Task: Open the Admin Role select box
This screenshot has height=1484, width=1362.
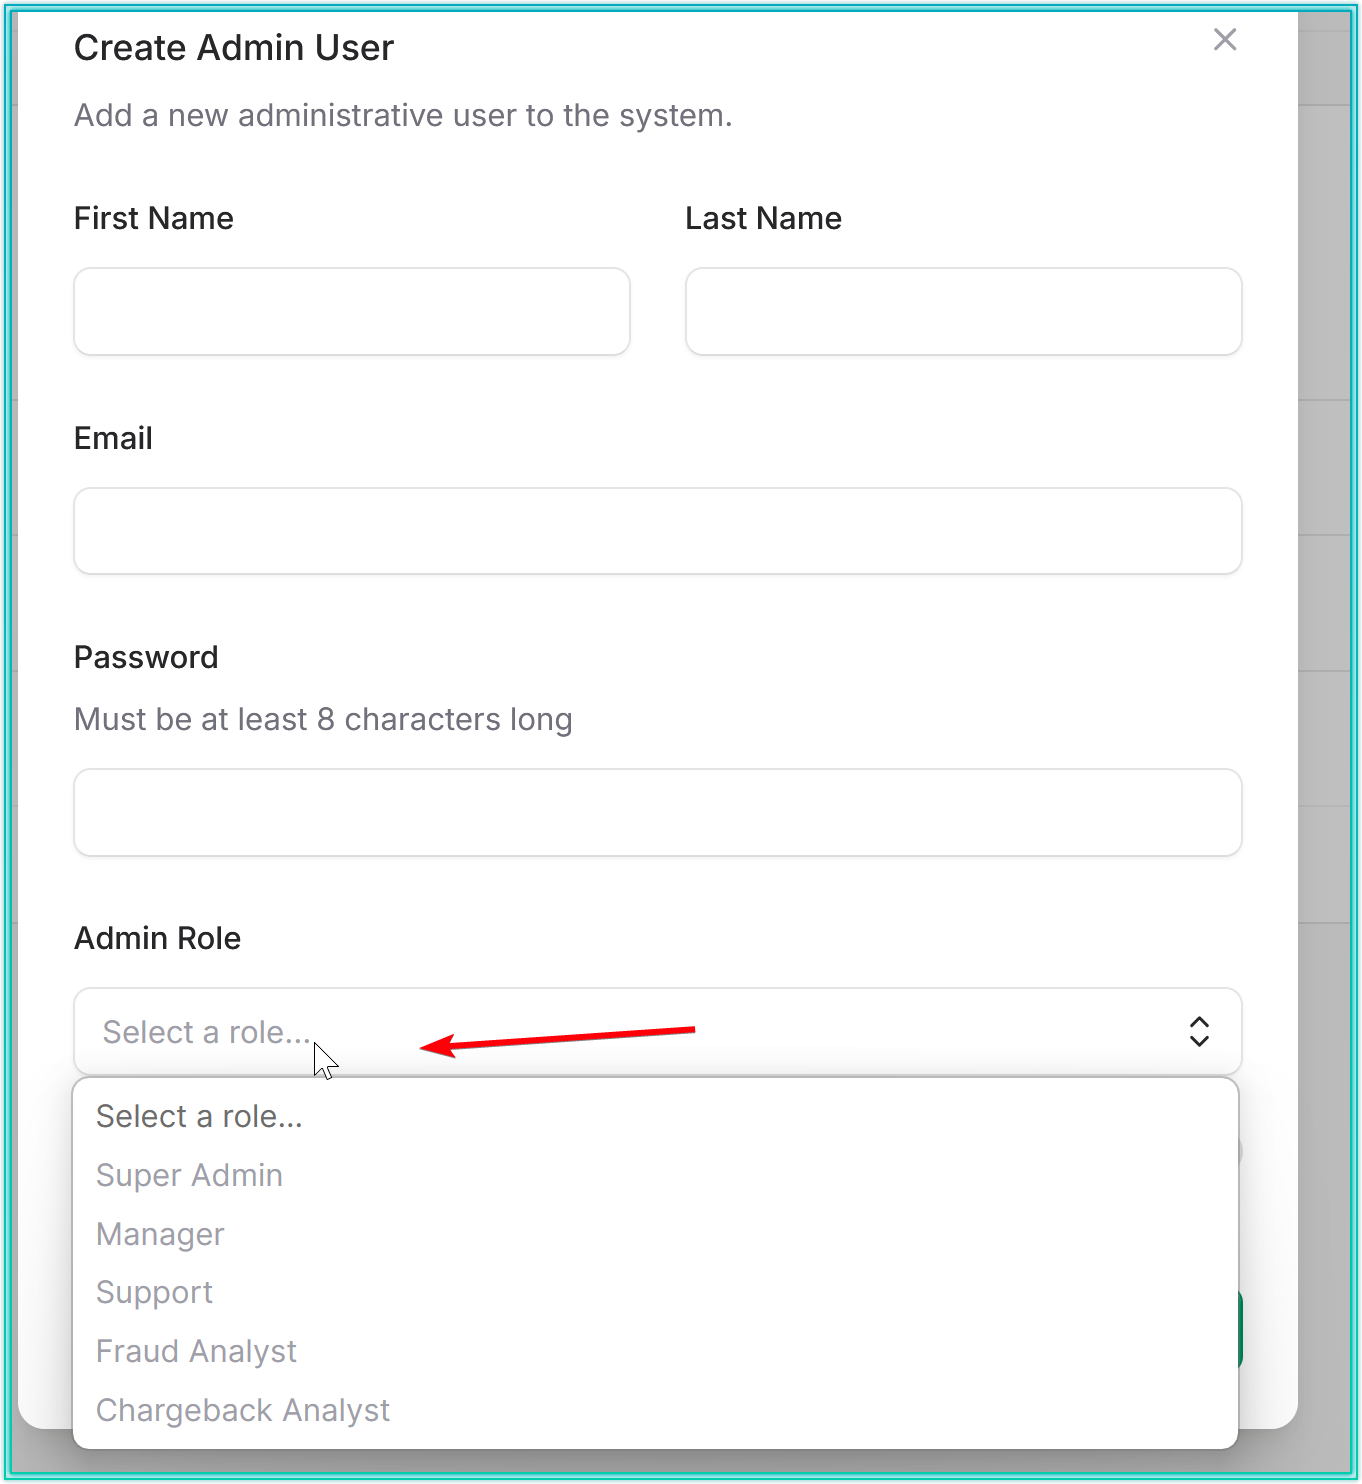Action: (x=657, y=1032)
